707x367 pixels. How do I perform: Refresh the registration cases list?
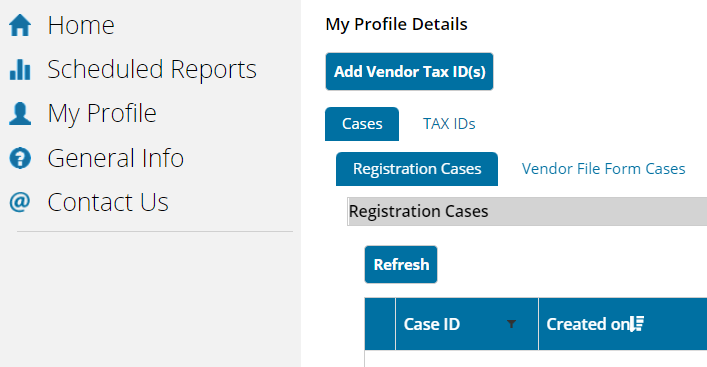(x=401, y=265)
